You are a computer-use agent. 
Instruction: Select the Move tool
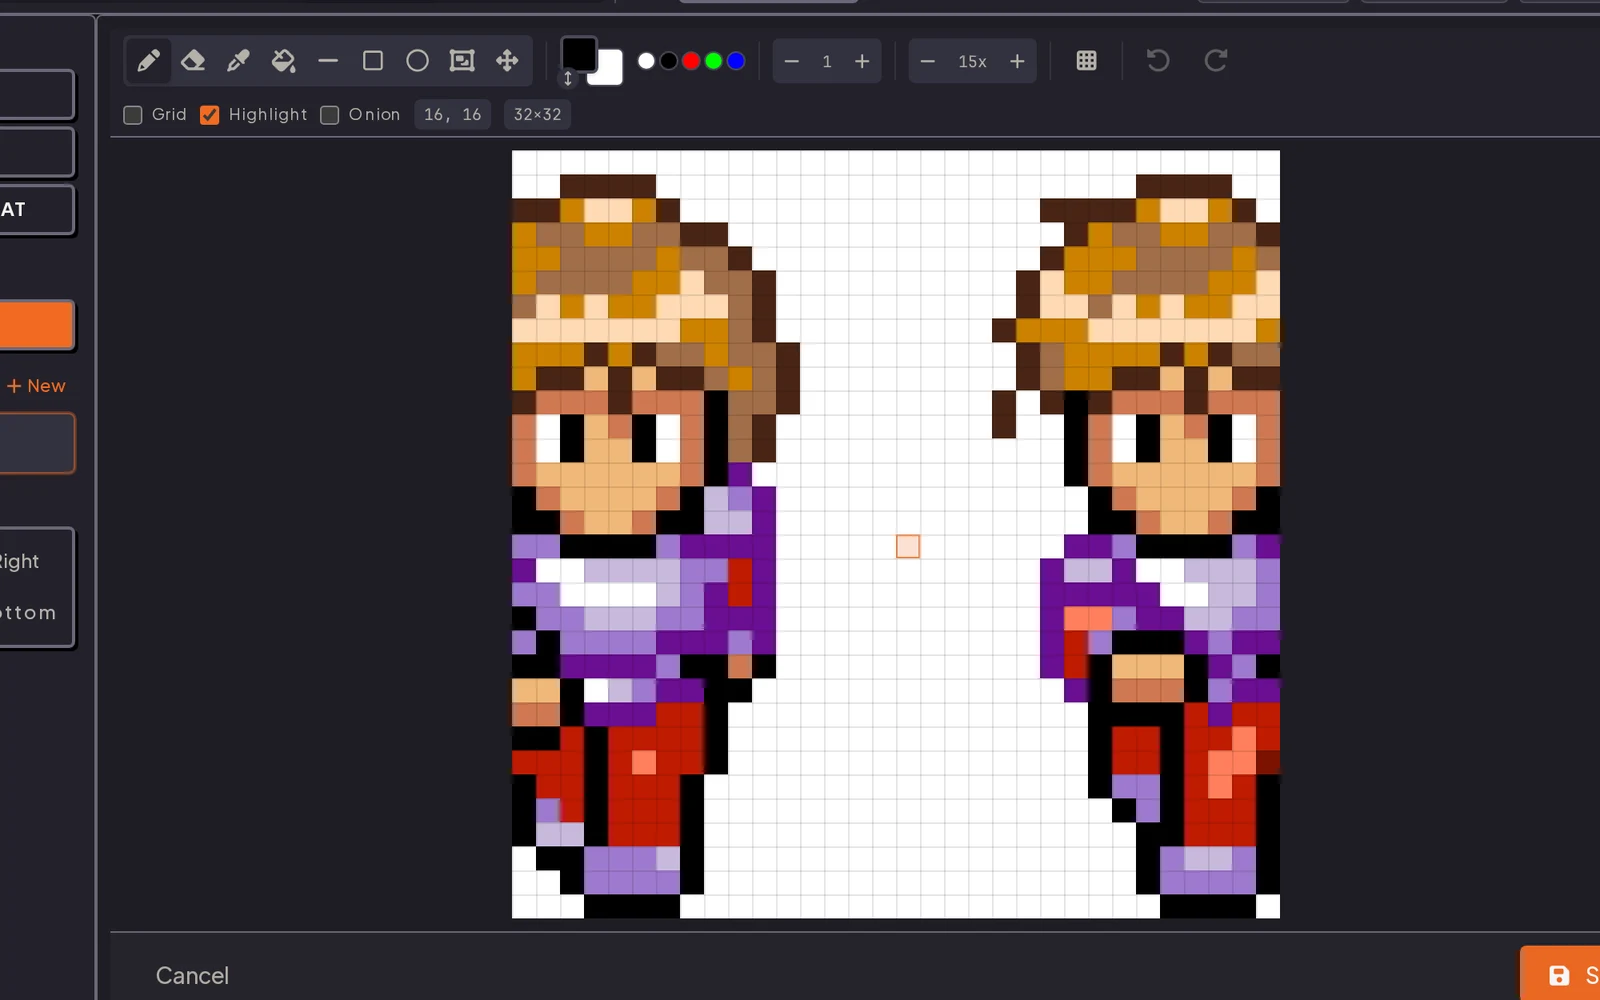pos(507,61)
